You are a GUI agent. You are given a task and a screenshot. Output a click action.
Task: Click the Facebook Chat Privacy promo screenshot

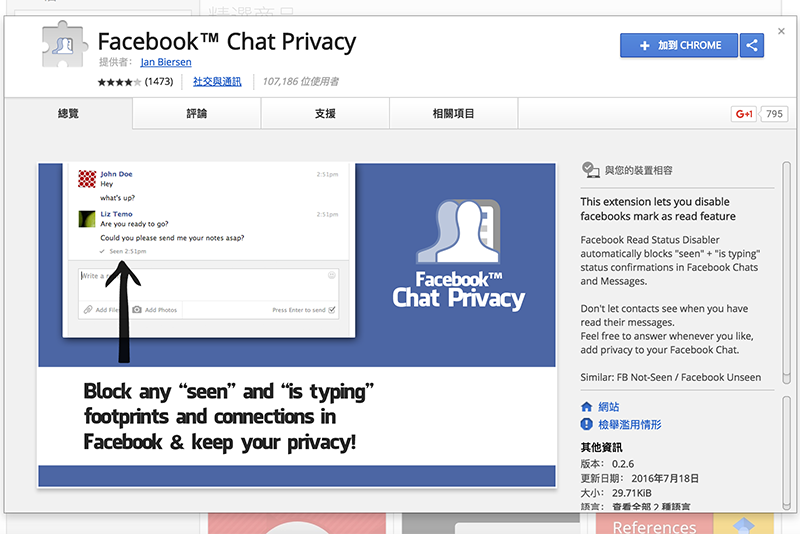[x=297, y=325]
